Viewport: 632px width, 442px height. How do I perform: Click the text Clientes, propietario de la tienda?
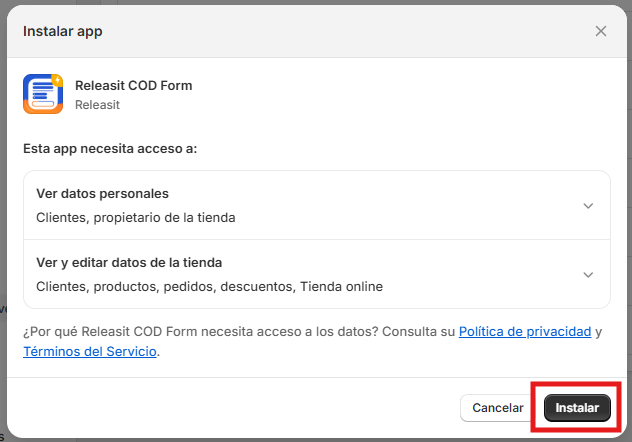135,218
